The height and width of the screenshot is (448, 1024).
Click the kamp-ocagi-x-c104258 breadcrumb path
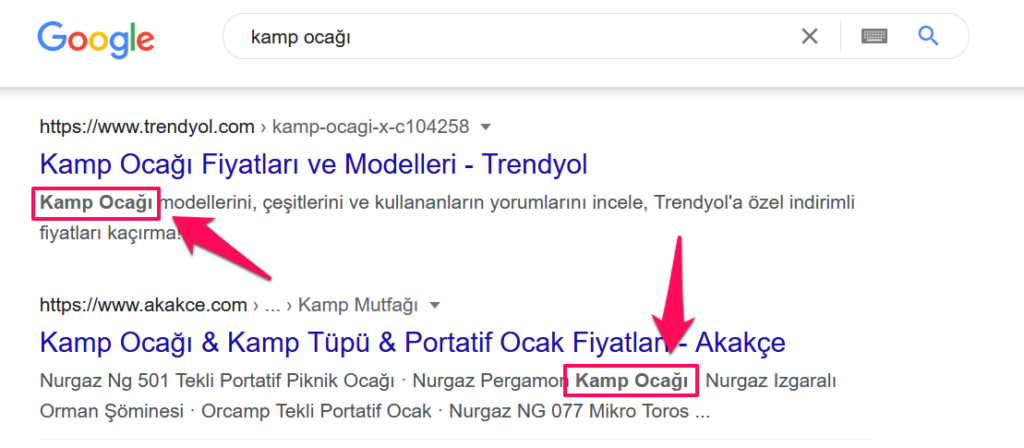(x=370, y=127)
